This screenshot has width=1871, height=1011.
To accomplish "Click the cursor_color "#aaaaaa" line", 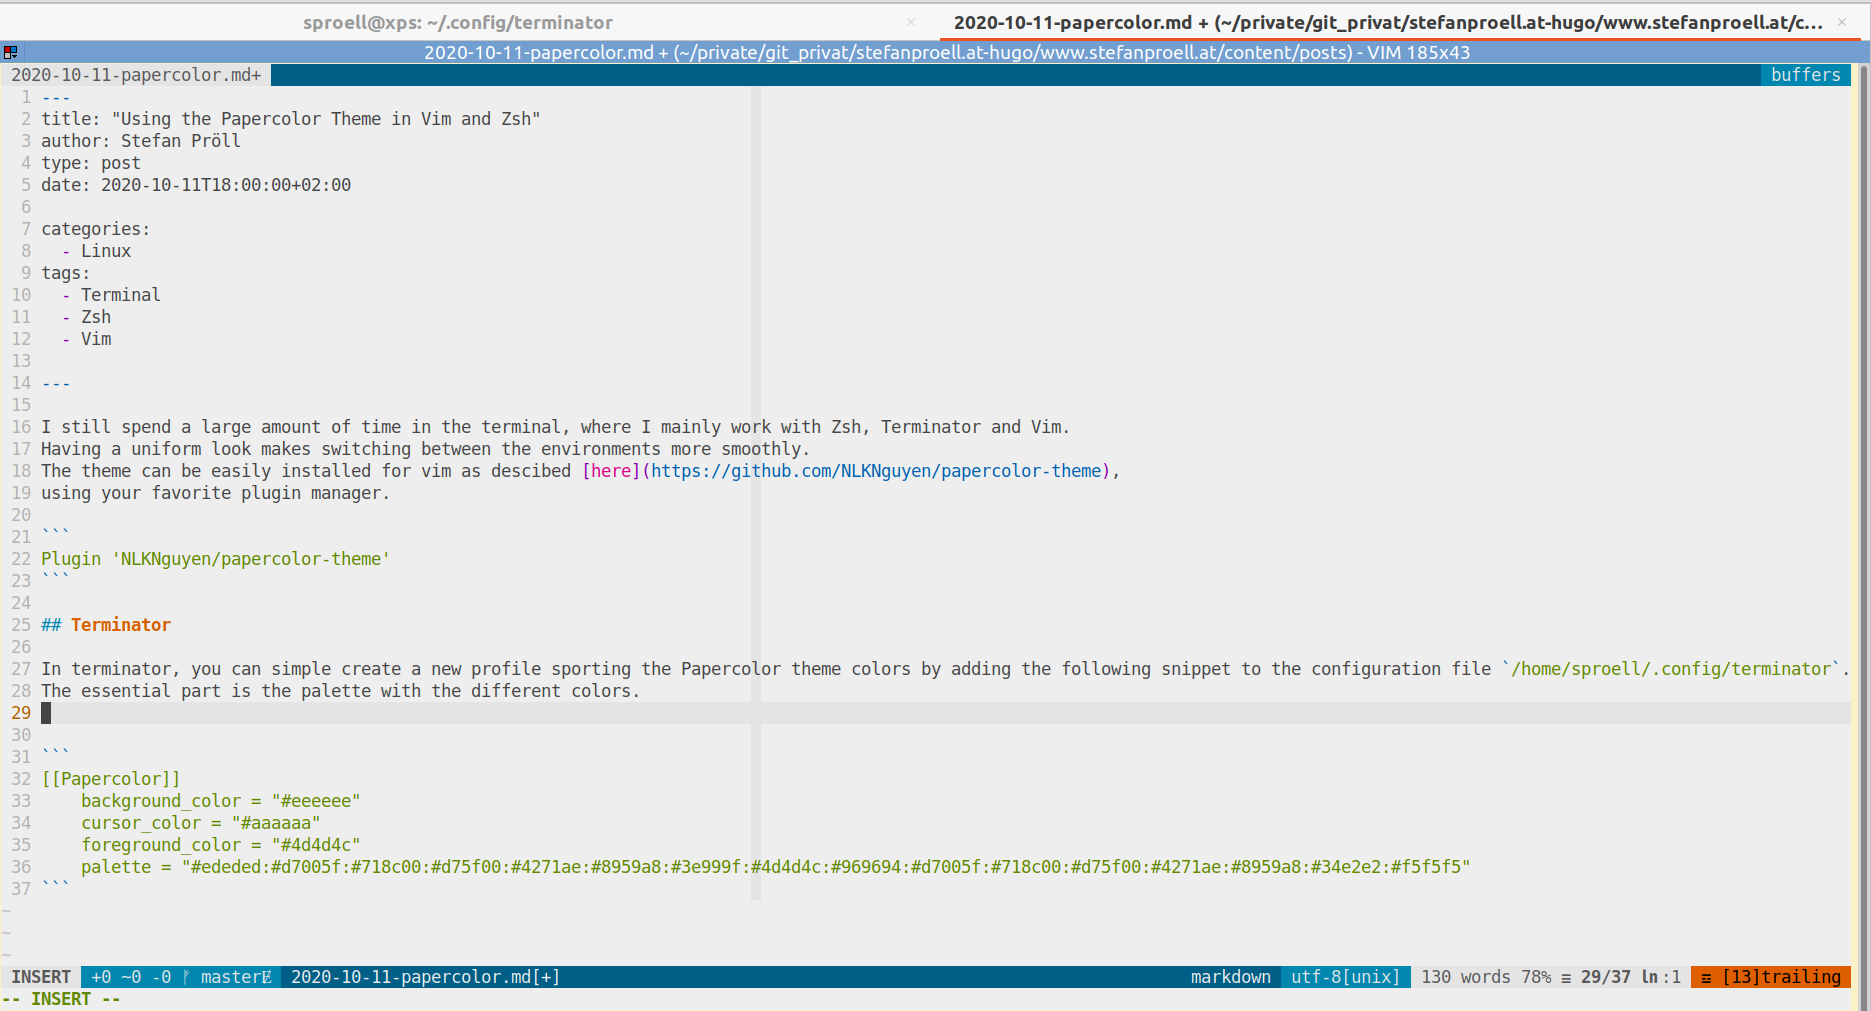I will 201,823.
